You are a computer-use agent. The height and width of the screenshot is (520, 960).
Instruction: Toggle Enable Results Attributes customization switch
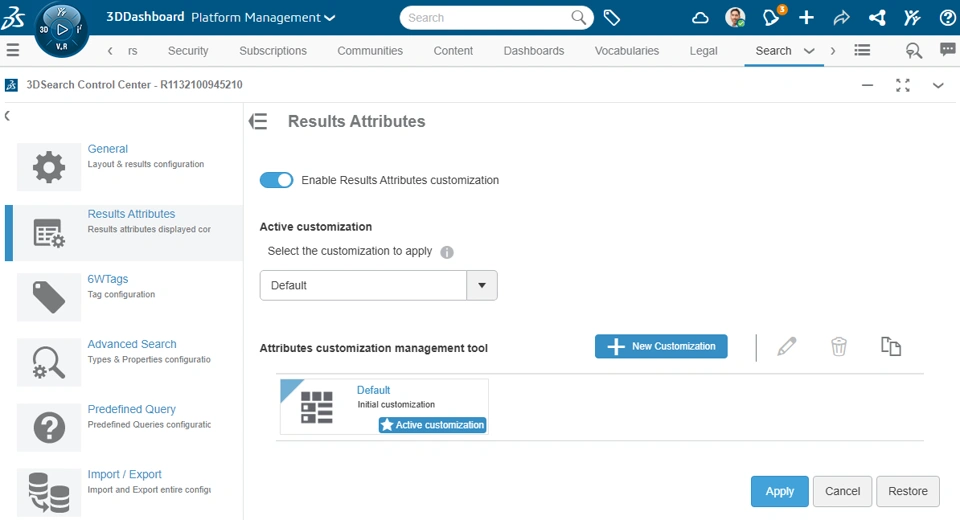tap(276, 180)
